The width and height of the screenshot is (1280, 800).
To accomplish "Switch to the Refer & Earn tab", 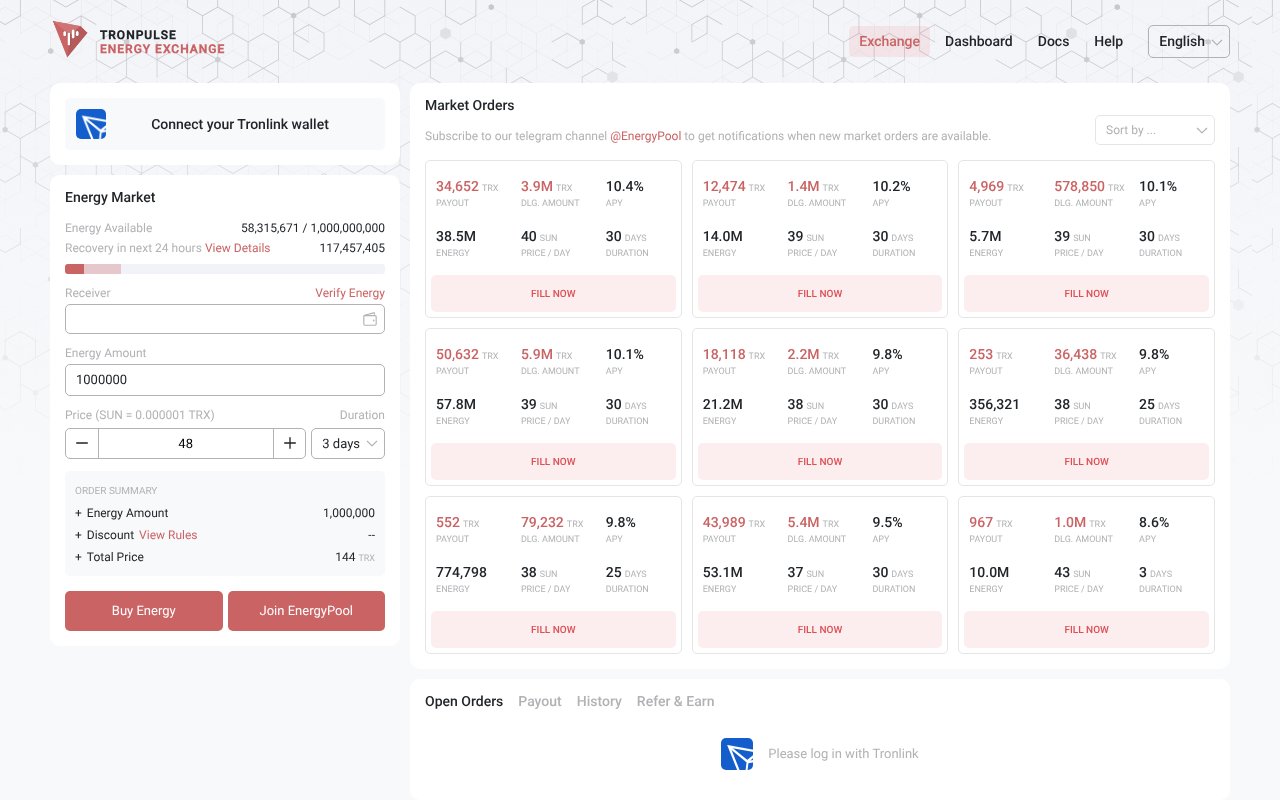I will coord(675,701).
